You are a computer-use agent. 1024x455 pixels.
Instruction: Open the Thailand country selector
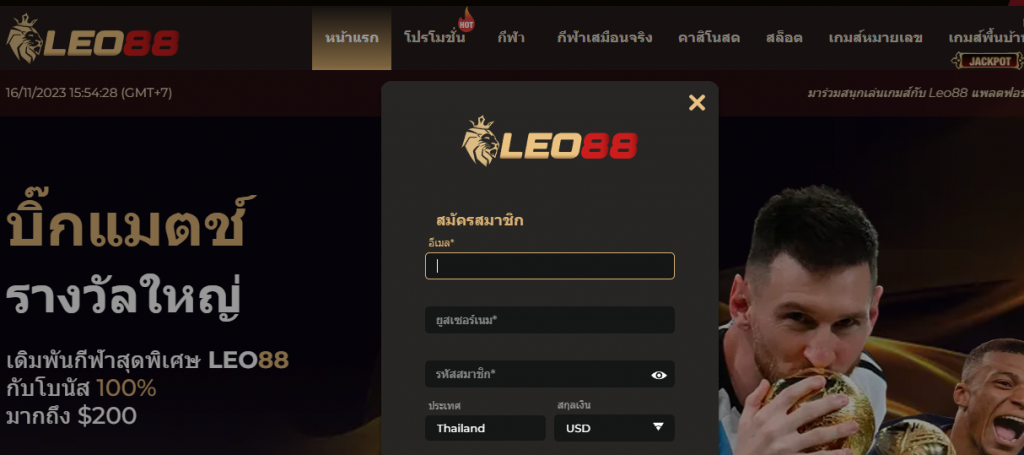coord(485,428)
